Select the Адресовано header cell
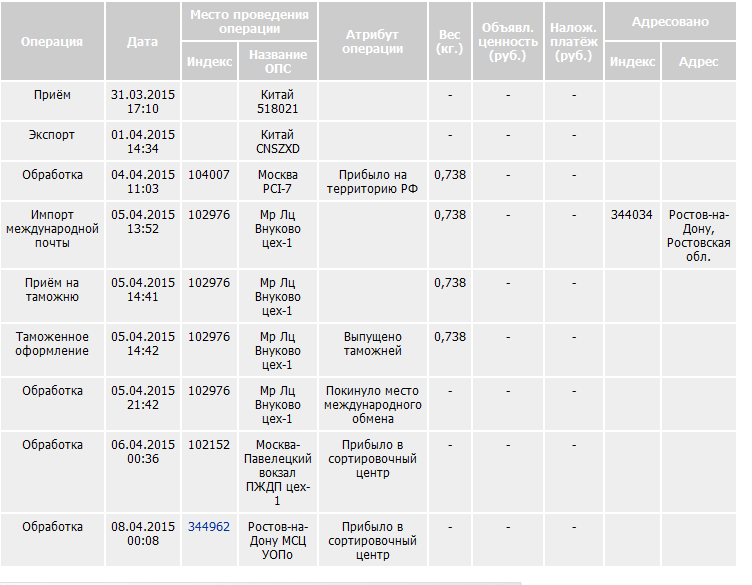 [x=670, y=21]
